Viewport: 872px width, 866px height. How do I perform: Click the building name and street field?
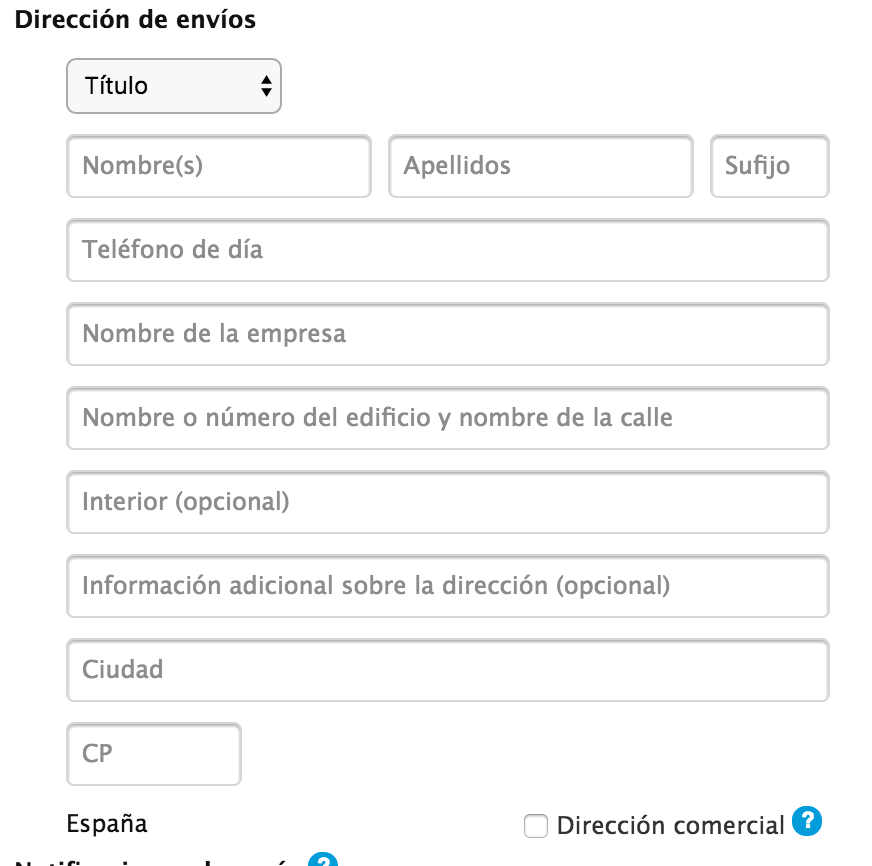[x=447, y=418]
